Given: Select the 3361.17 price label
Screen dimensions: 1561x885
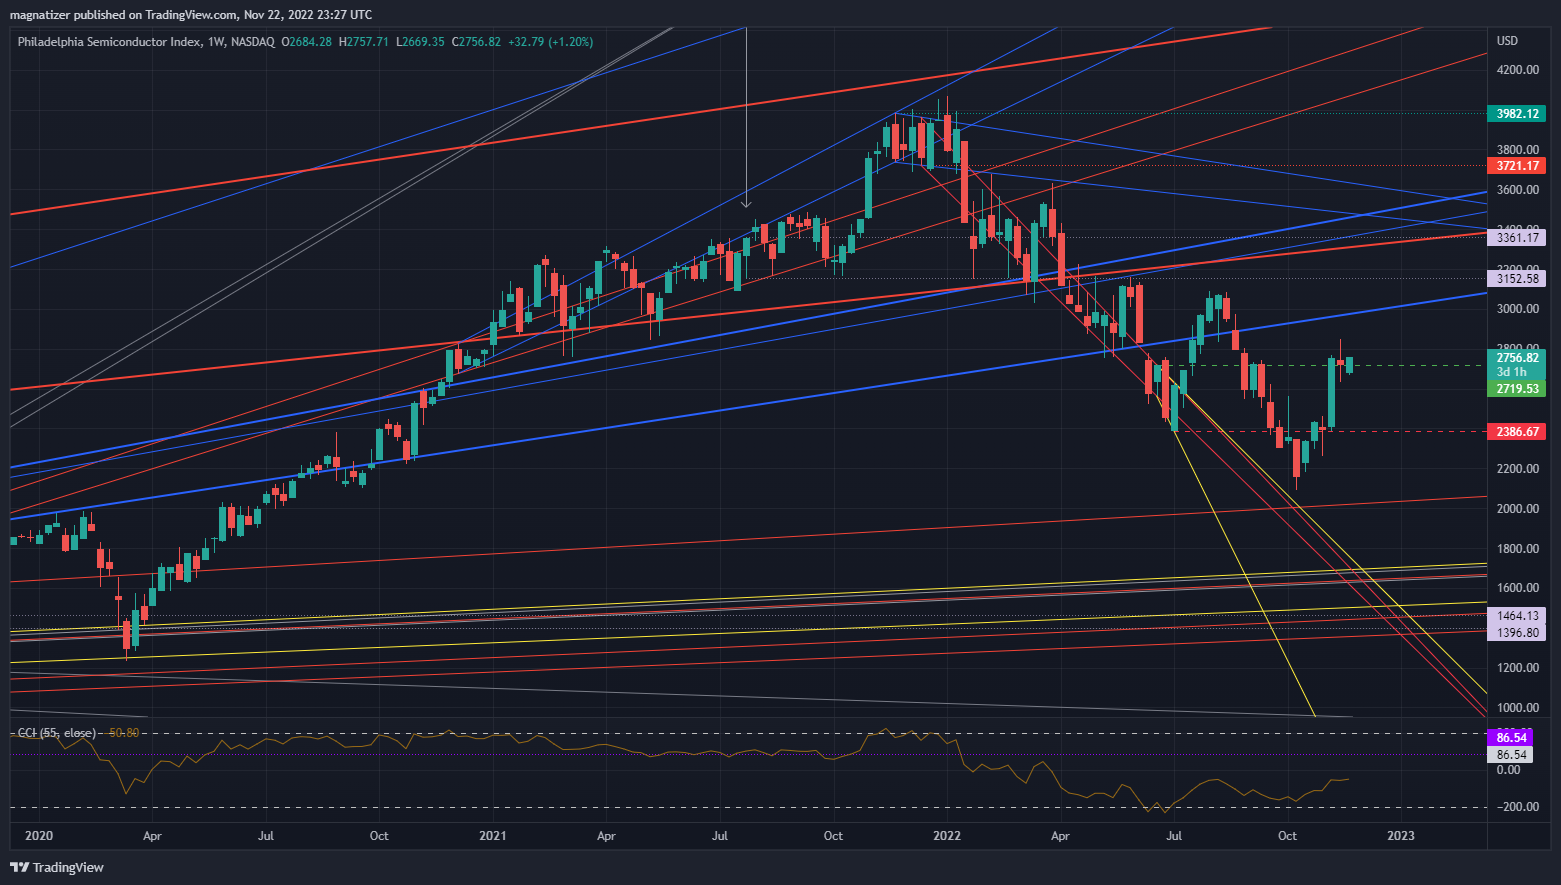Looking at the screenshot, I should (x=1516, y=238).
